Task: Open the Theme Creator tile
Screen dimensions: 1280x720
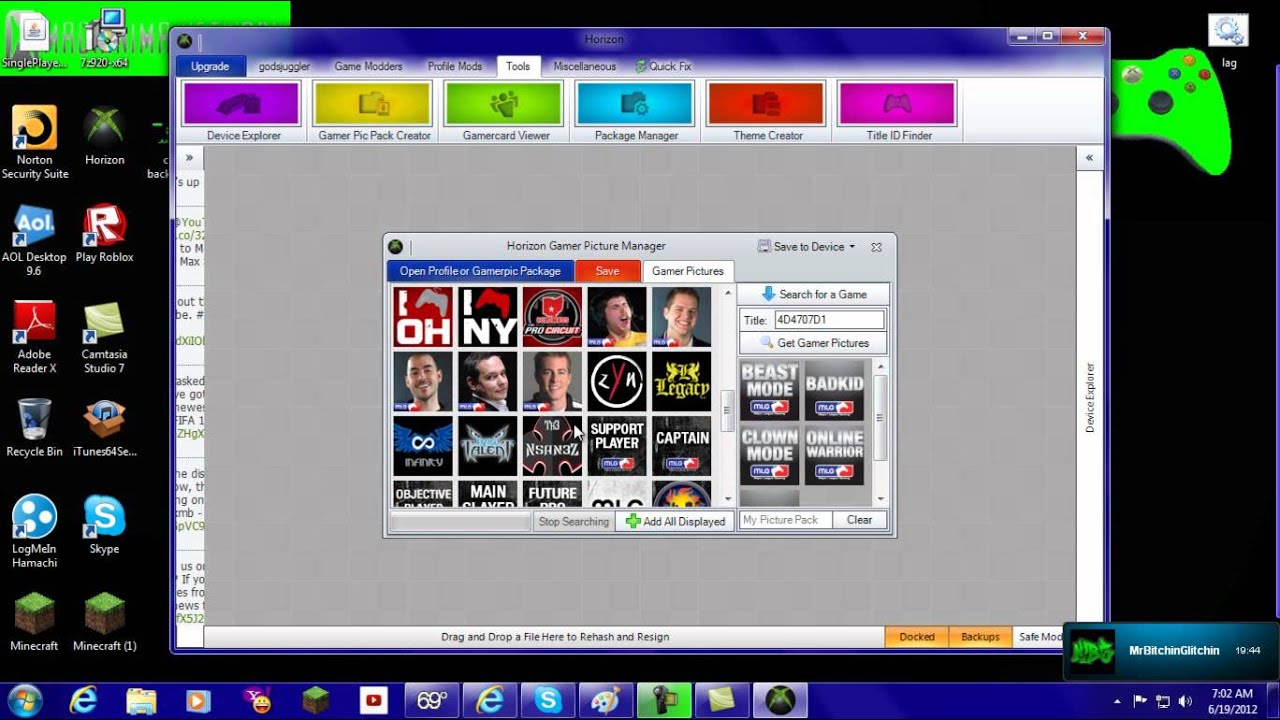Action: [767, 111]
